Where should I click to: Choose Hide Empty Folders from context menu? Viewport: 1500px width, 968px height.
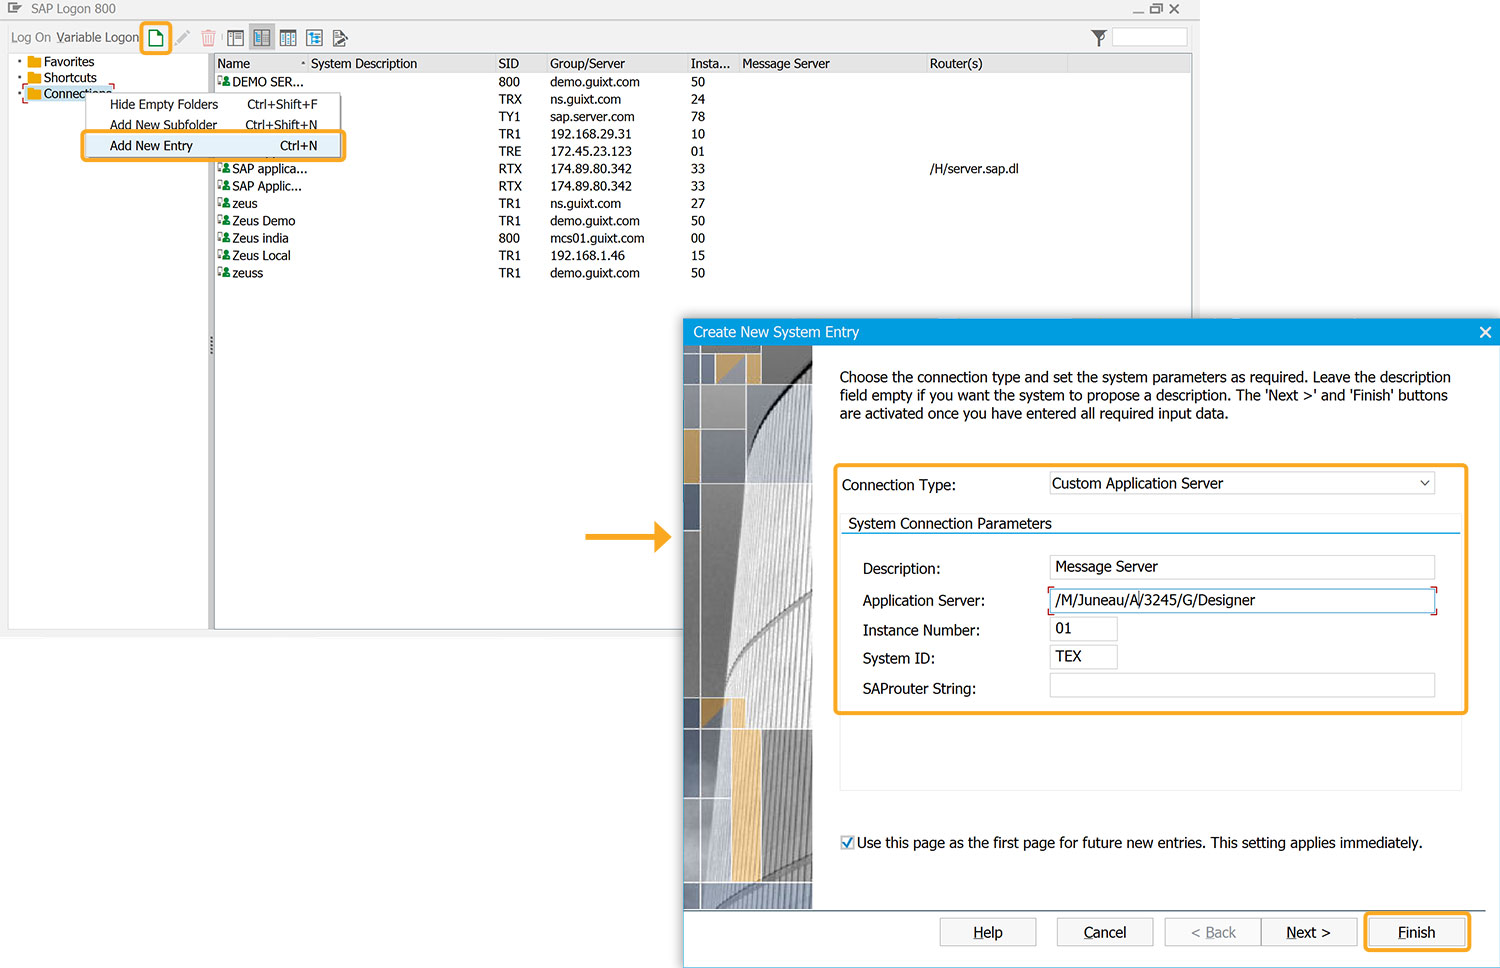(x=212, y=104)
